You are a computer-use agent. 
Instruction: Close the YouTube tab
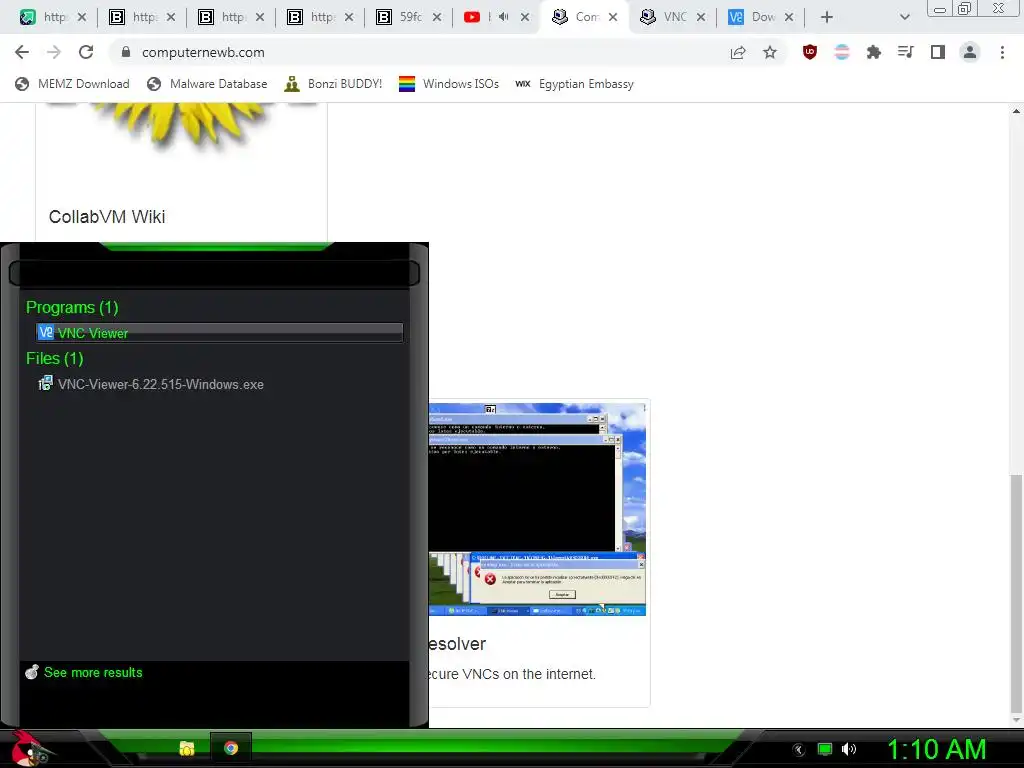point(525,17)
